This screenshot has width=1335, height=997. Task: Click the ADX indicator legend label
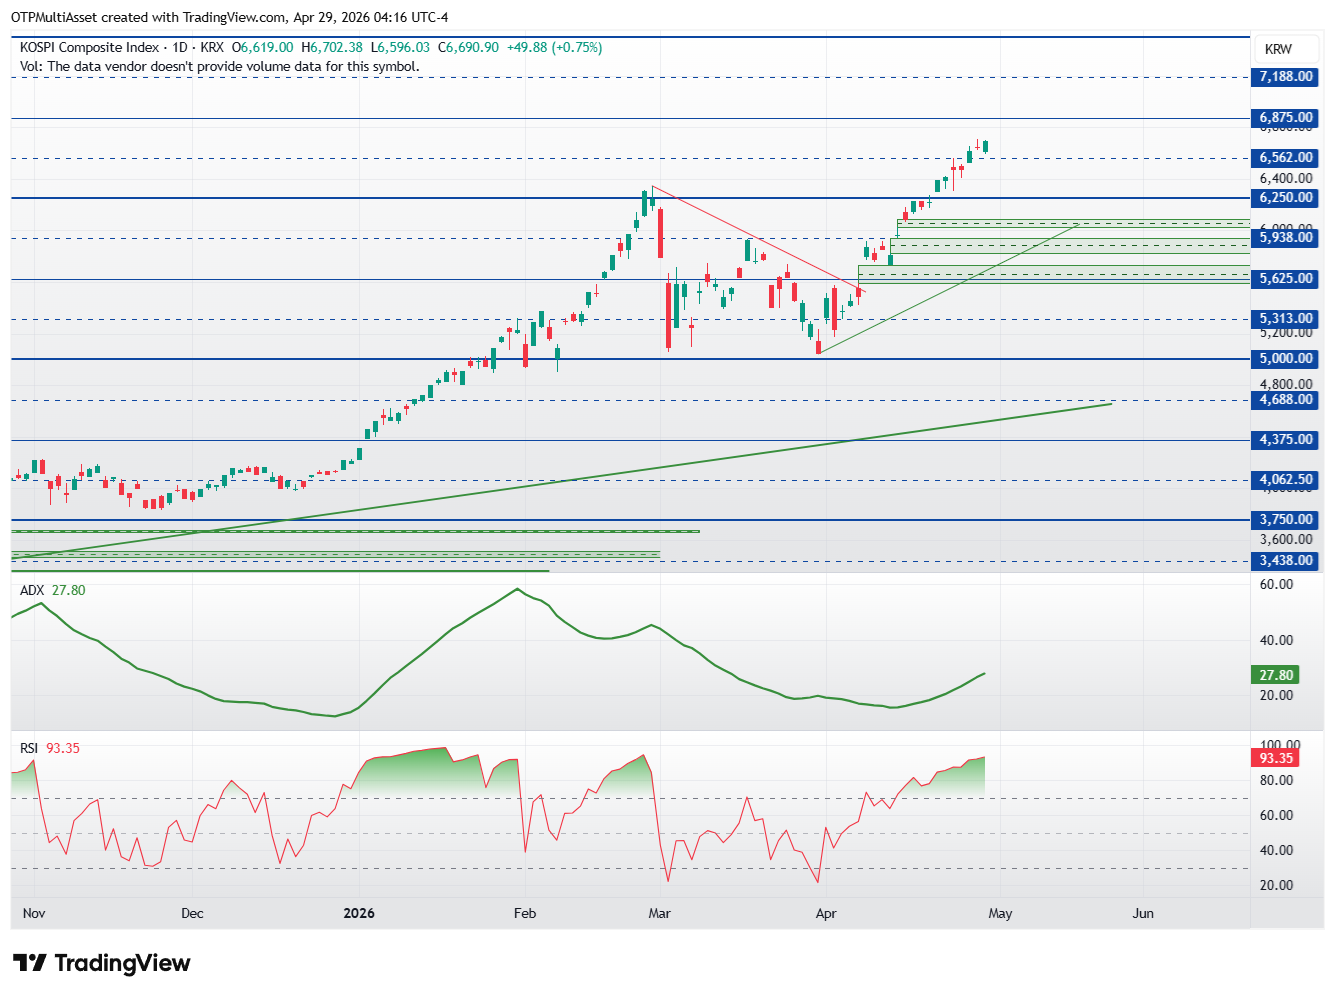32,590
